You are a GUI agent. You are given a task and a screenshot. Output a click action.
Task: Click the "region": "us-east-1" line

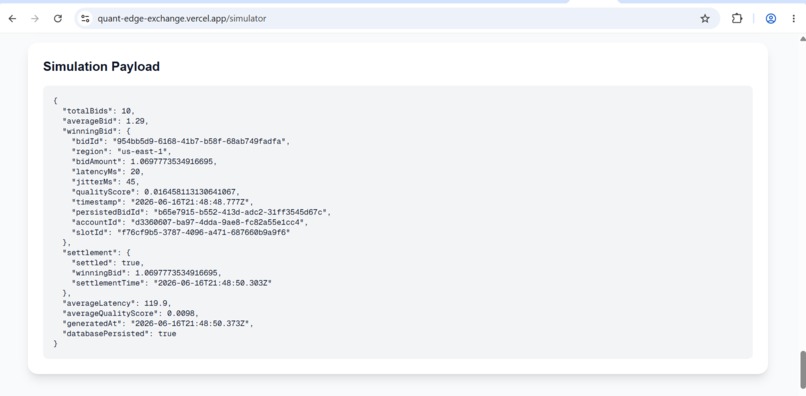pyautogui.click(x=121, y=152)
